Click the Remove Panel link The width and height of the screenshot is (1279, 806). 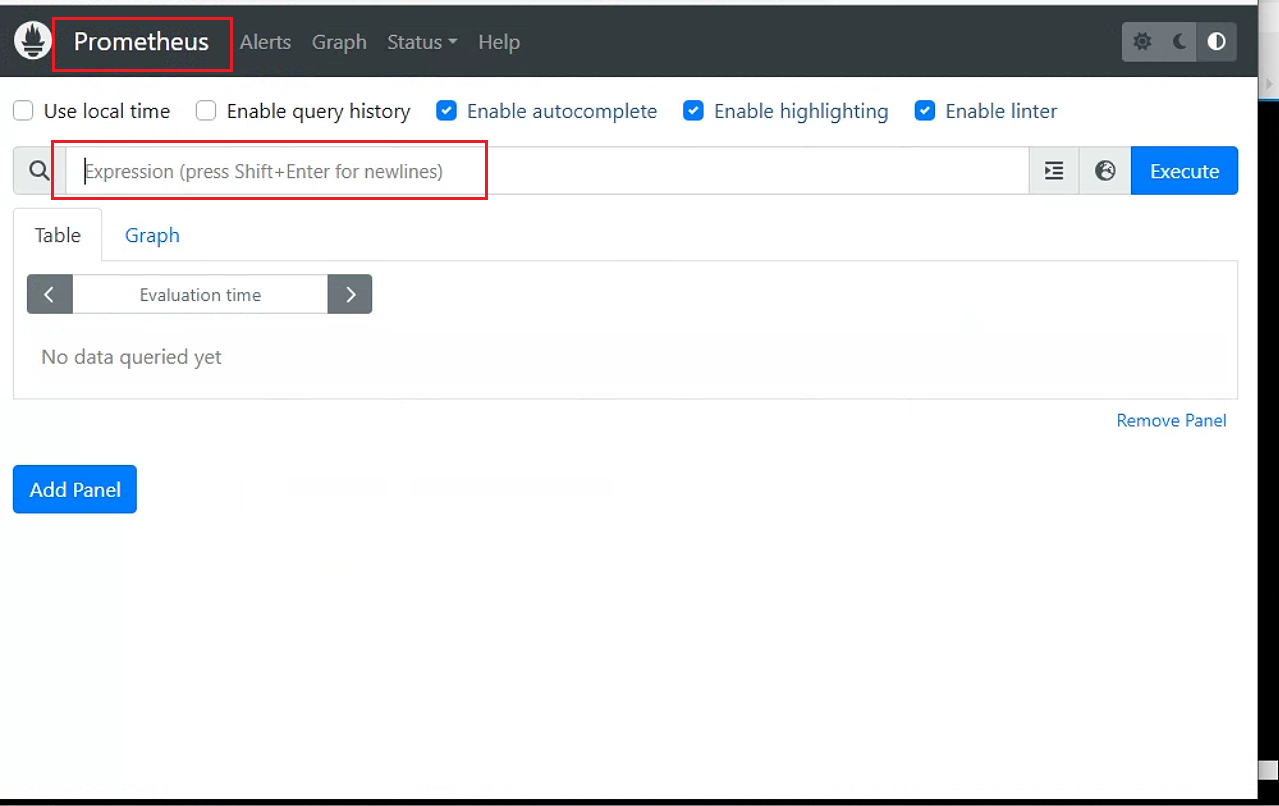click(x=1171, y=421)
